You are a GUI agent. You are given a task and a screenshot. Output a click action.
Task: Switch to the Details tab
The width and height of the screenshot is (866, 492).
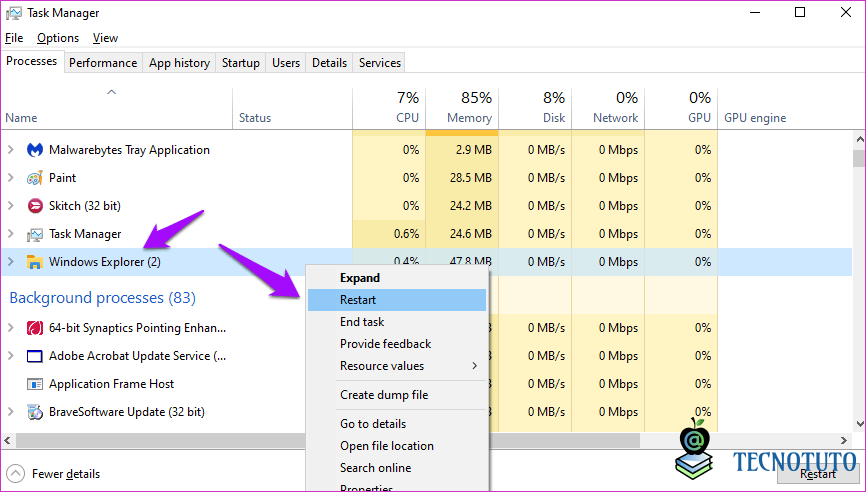pyautogui.click(x=329, y=63)
